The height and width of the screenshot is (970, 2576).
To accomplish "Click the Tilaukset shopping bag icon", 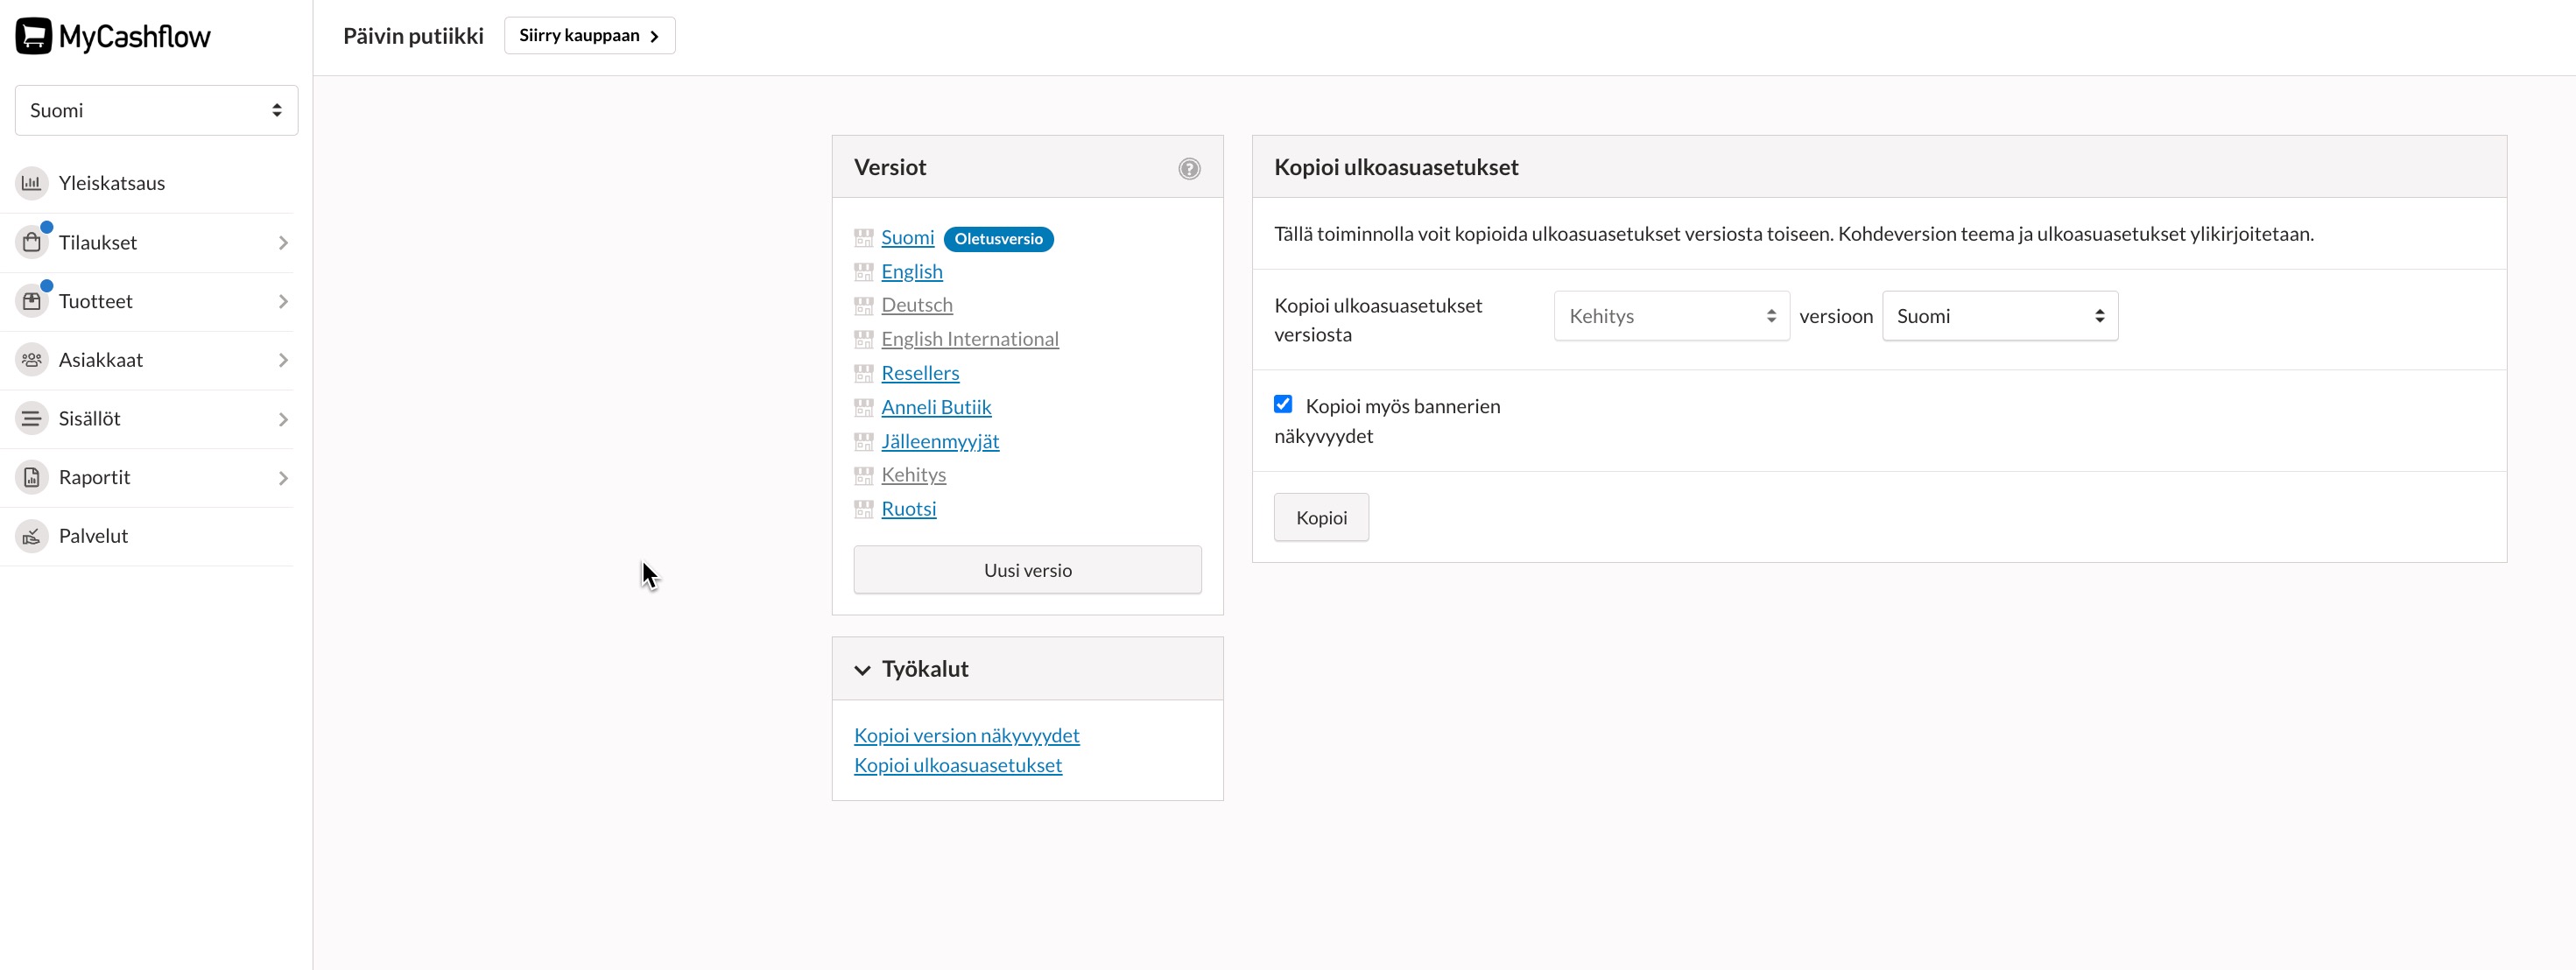I will (x=32, y=242).
